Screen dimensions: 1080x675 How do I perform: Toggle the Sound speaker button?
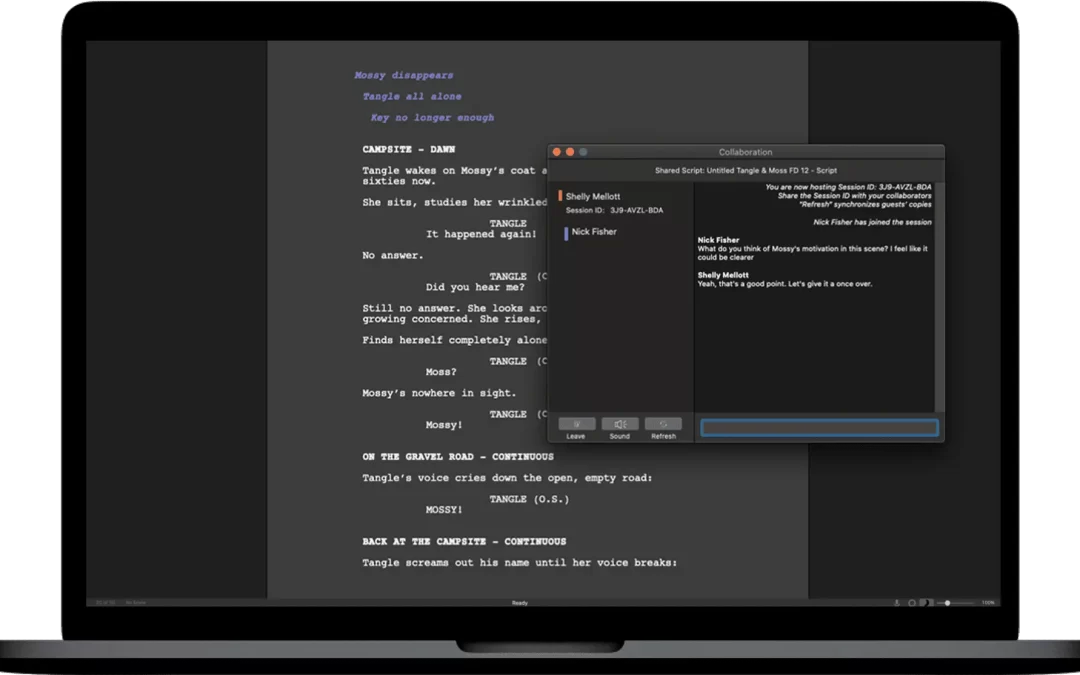[620, 424]
